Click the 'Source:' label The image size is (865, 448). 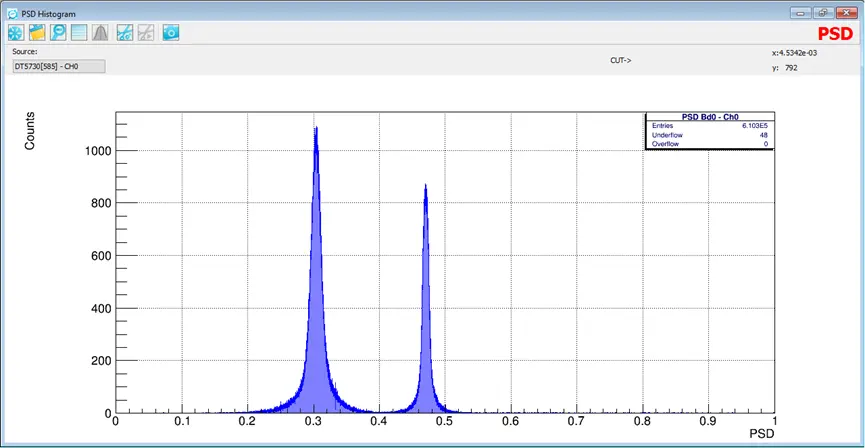point(25,51)
